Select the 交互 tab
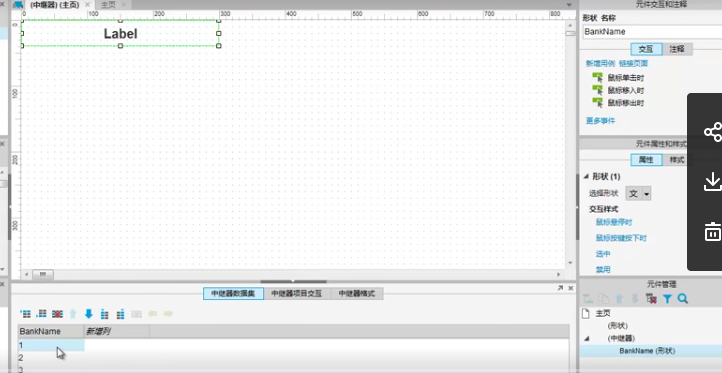This screenshot has width=722, height=373. (646, 49)
